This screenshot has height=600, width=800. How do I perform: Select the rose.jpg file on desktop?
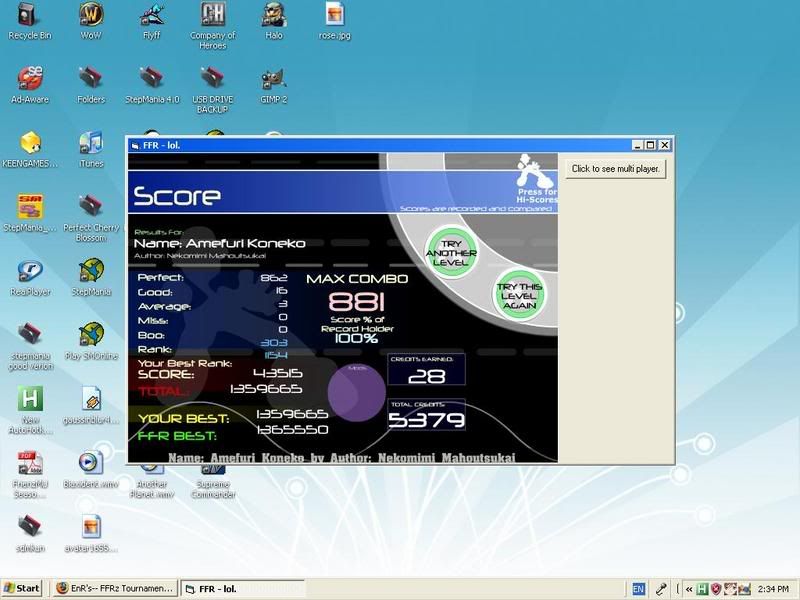point(334,15)
